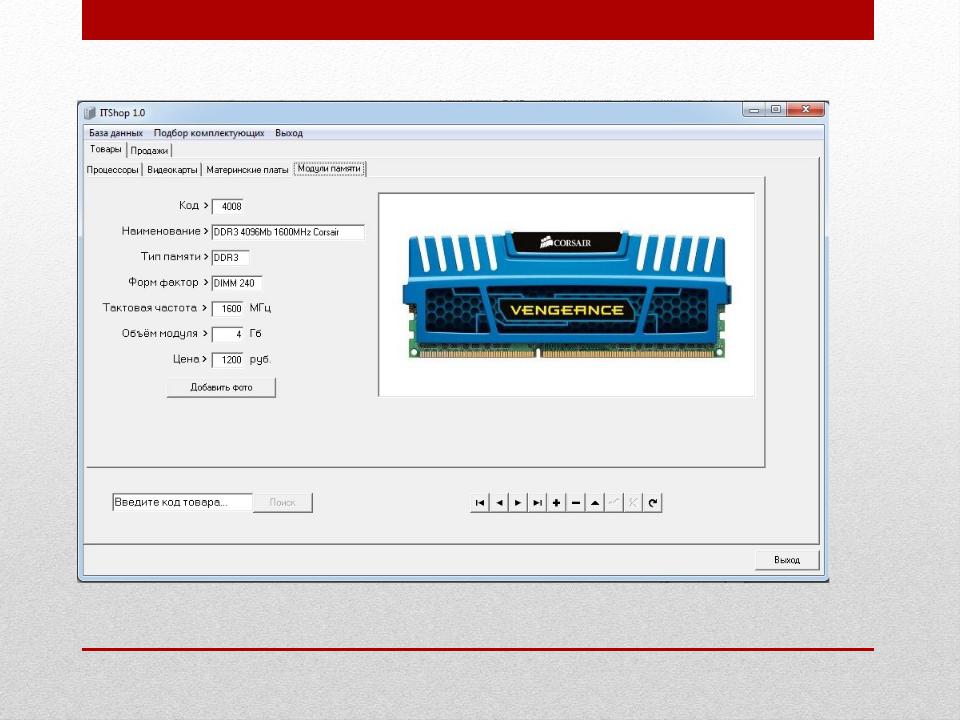Click the руб. unit label
The height and width of the screenshot is (720, 960).
tap(260, 359)
